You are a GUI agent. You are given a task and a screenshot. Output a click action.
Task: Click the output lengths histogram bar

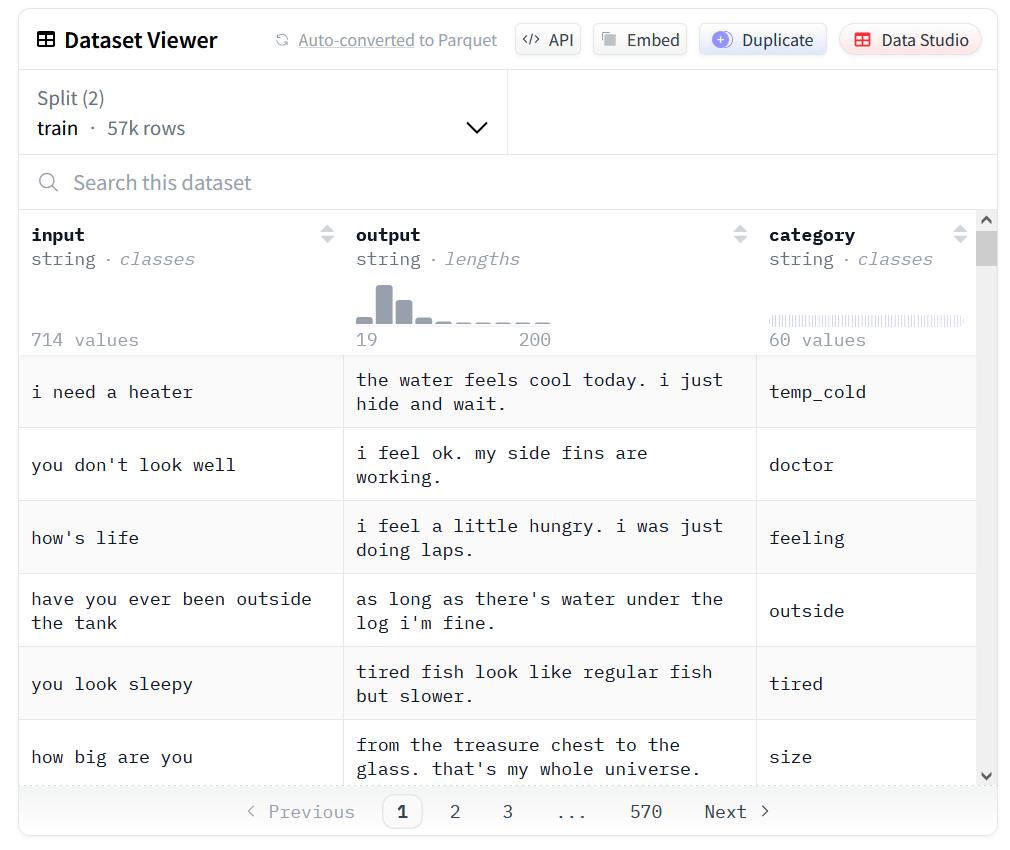[385, 305]
